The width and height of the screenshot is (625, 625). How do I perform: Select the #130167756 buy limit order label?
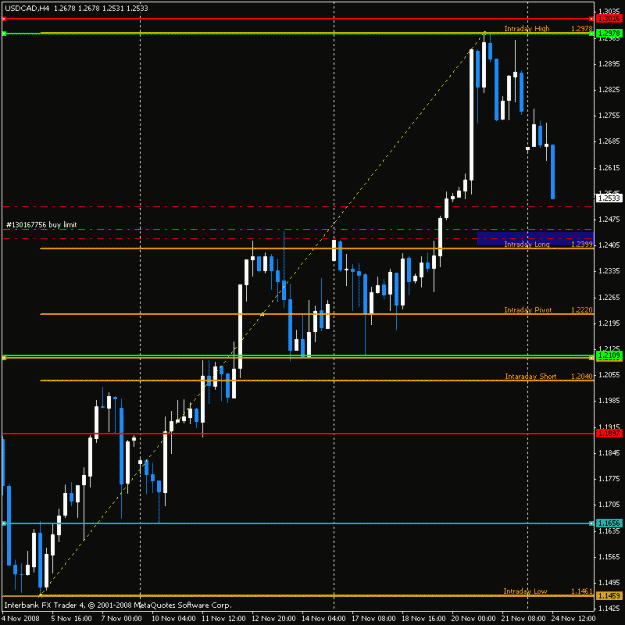coord(41,224)
